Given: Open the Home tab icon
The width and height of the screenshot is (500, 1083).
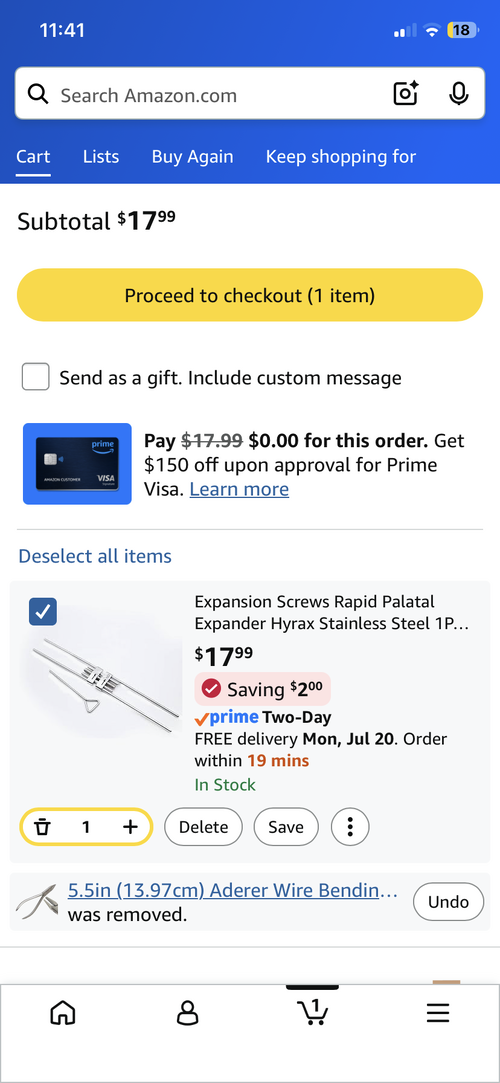Looking at the screenshot, I should (x=63, y=1013).
